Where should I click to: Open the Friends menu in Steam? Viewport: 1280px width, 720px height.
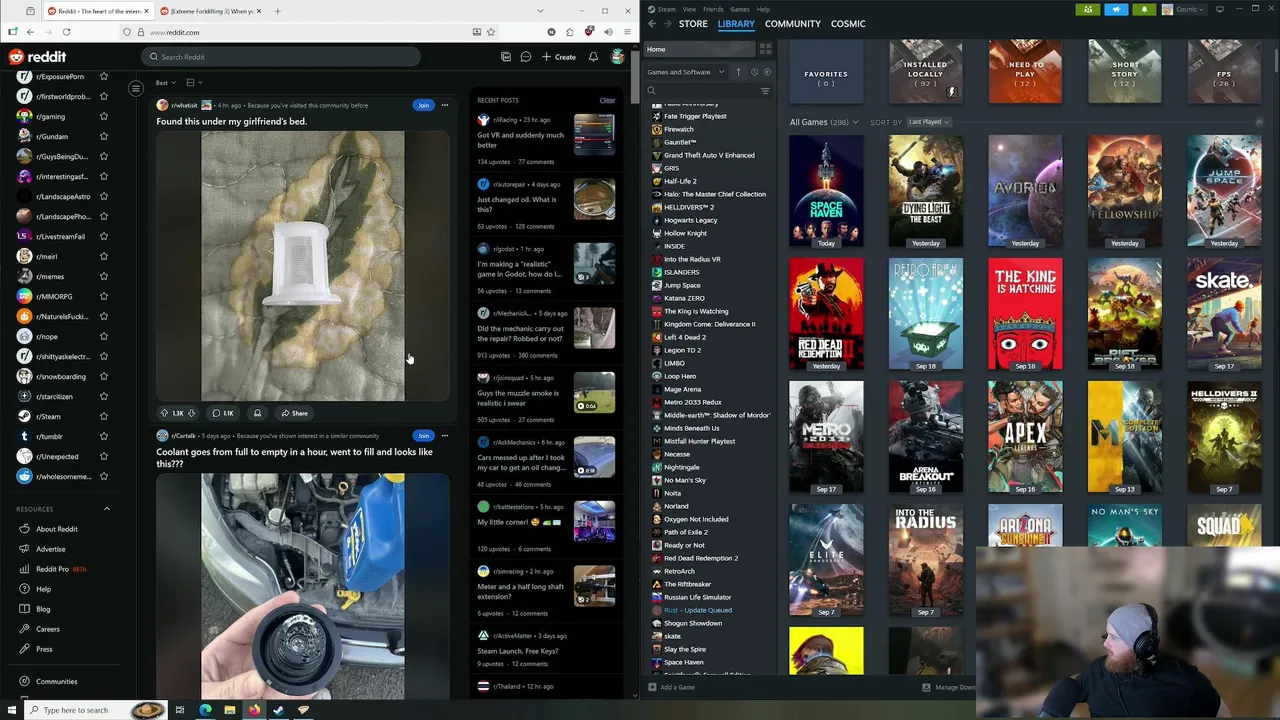coord(713,9)
